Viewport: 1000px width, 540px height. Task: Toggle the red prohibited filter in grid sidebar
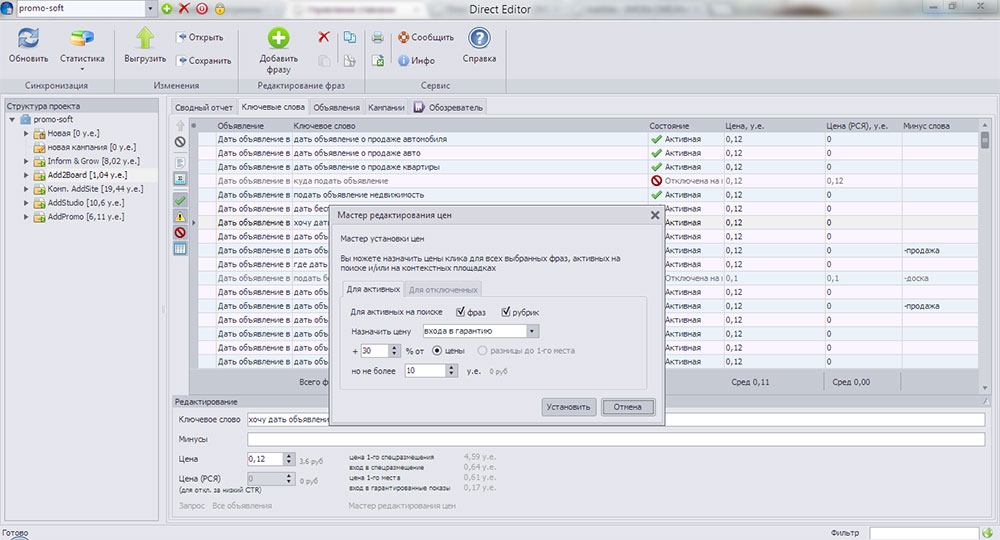(180, 233)
